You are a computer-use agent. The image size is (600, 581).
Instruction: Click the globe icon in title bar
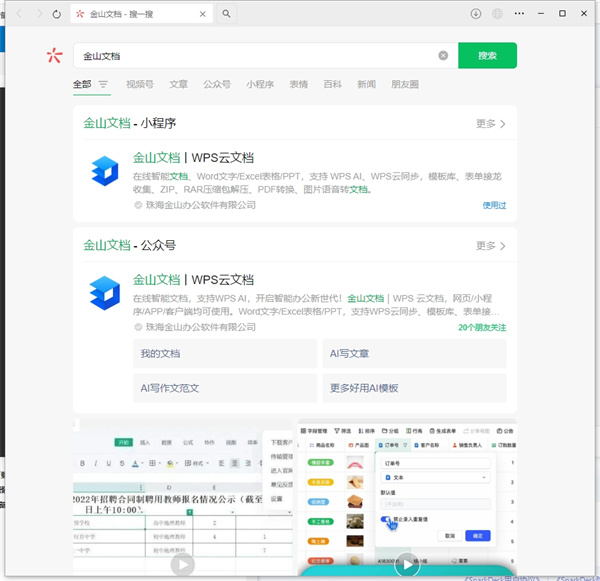(497, 14)
